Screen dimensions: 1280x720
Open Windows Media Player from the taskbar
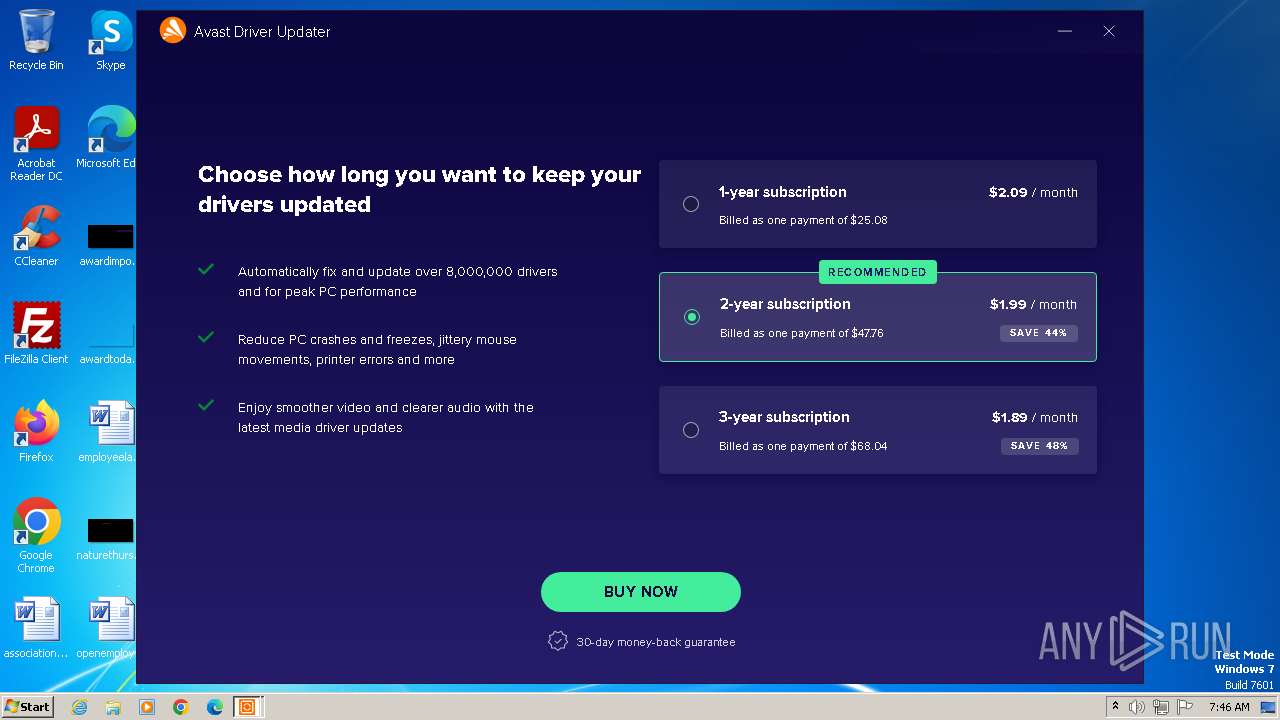[147, 707]
